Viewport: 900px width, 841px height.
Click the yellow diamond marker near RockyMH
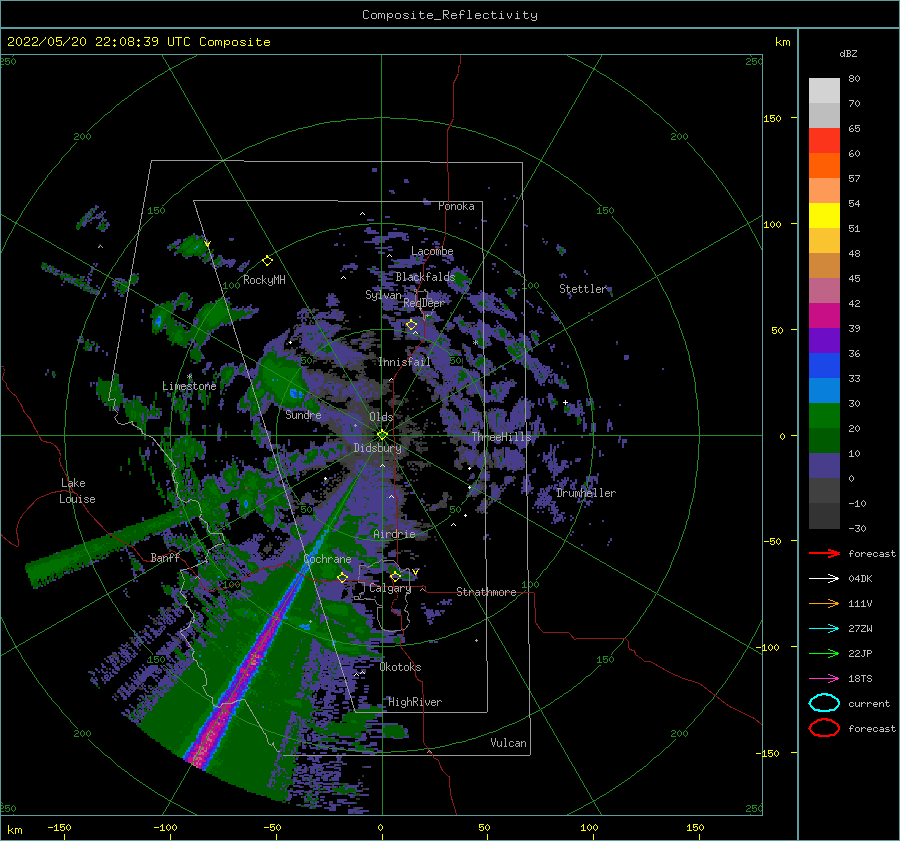tap(267, 261)
